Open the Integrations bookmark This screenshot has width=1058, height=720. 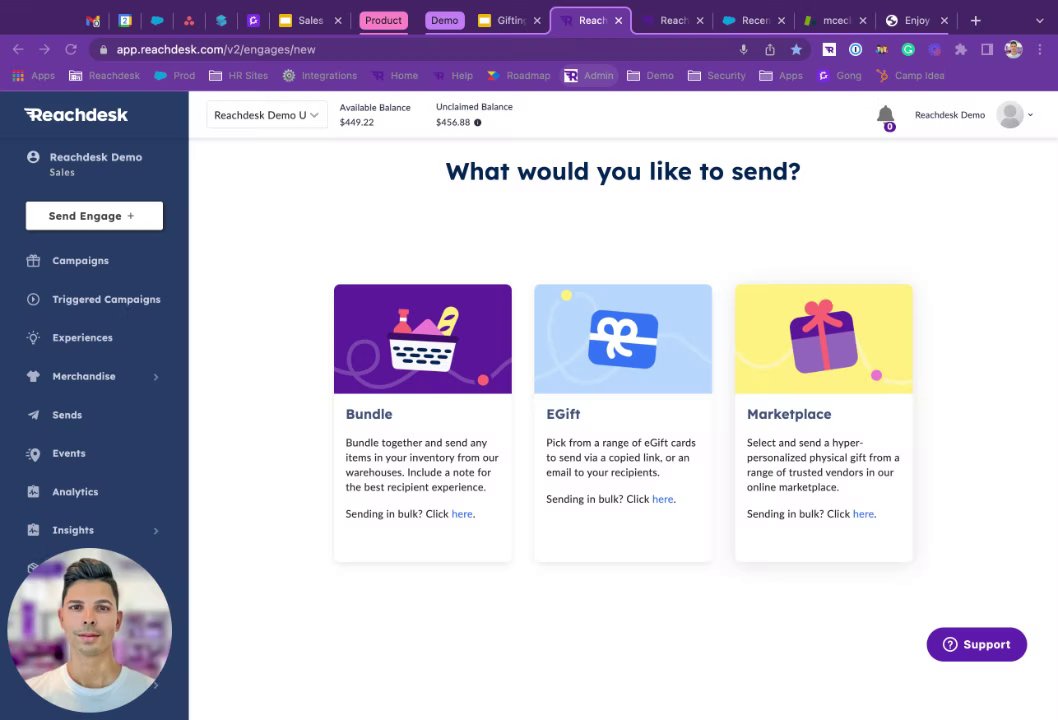coord(320,76)
